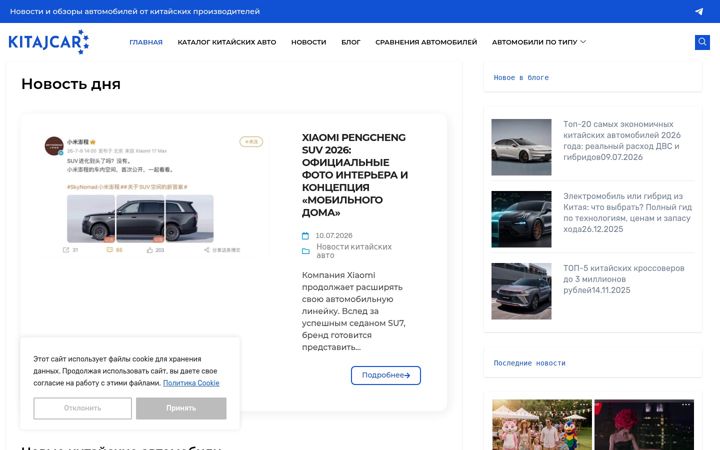Open the Политика Cookie link

(x=191, y=383)
